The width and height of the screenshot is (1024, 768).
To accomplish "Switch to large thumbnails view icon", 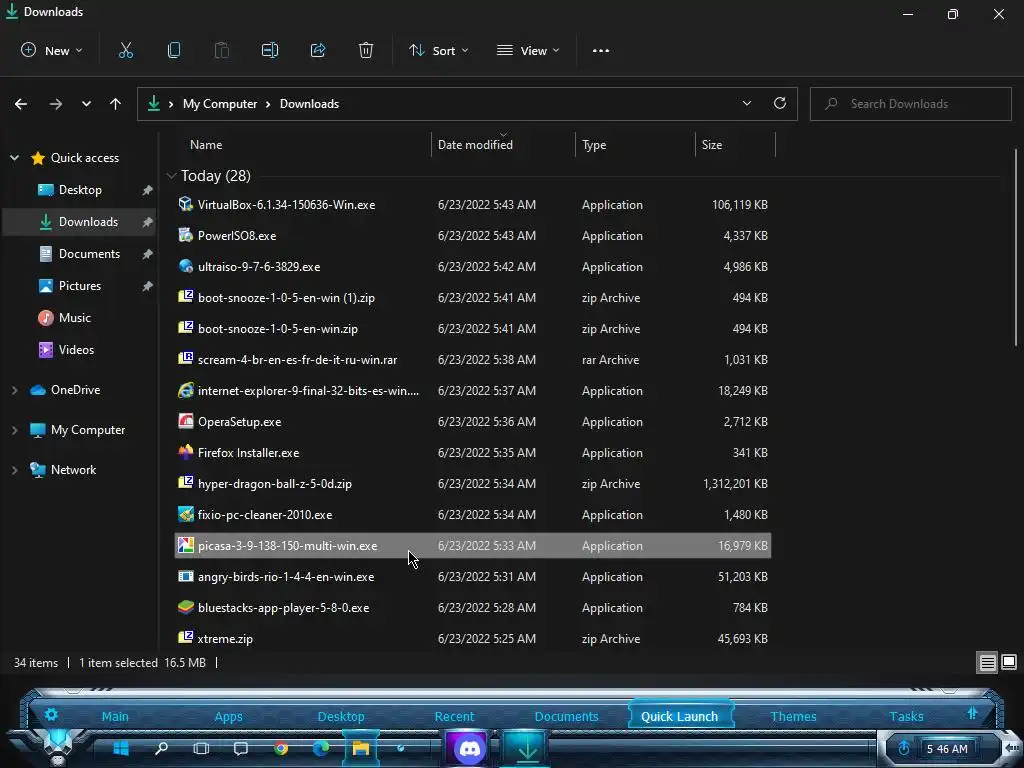I will [1009, 663].
